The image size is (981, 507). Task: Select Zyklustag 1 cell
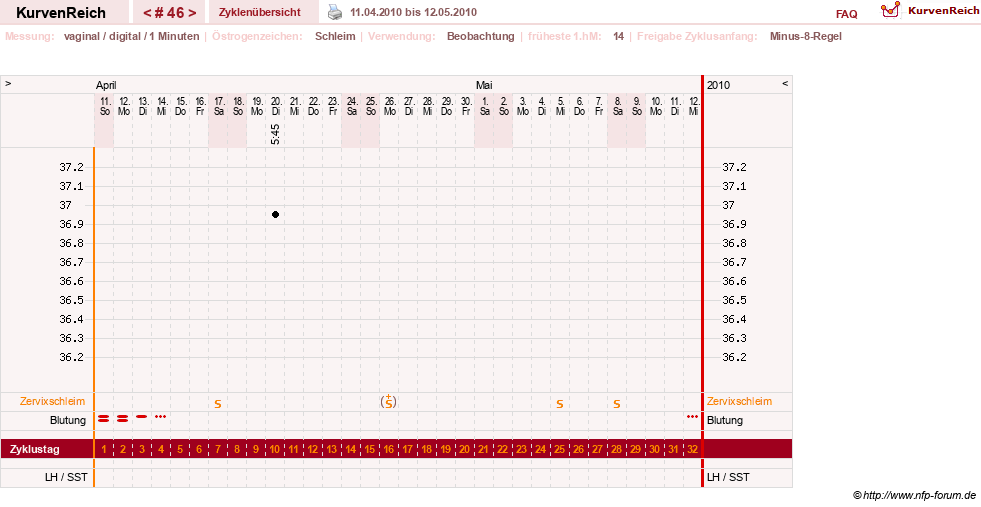104,449
